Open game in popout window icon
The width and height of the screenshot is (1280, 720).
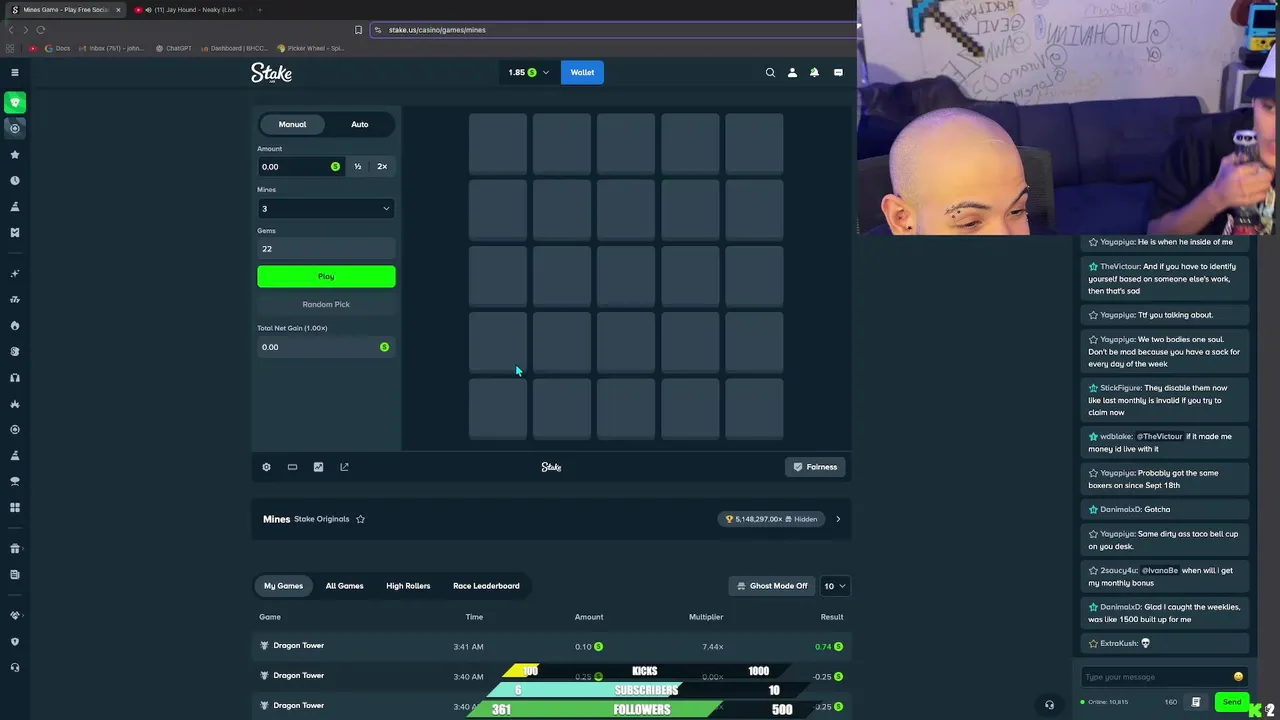[344, 467]
